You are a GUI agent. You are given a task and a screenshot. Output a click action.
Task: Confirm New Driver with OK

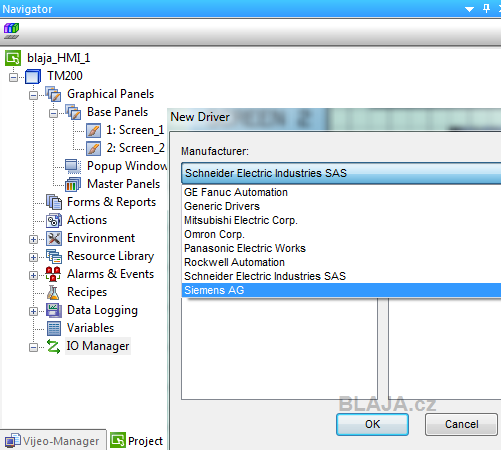(372, 424)
